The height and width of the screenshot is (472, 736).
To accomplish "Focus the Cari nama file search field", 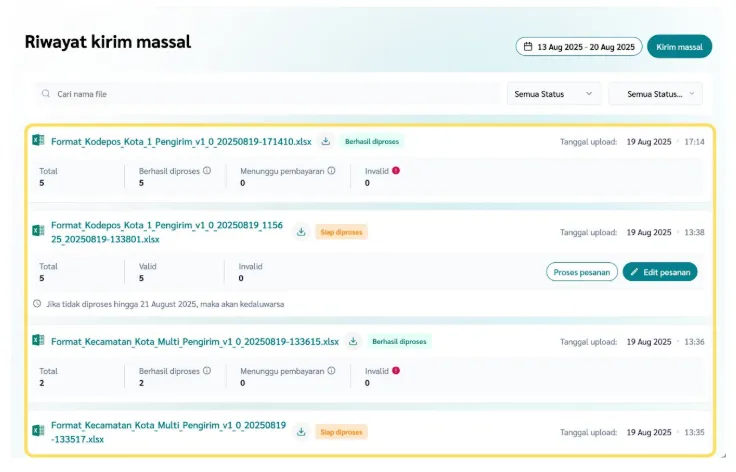I will [270, 94].
